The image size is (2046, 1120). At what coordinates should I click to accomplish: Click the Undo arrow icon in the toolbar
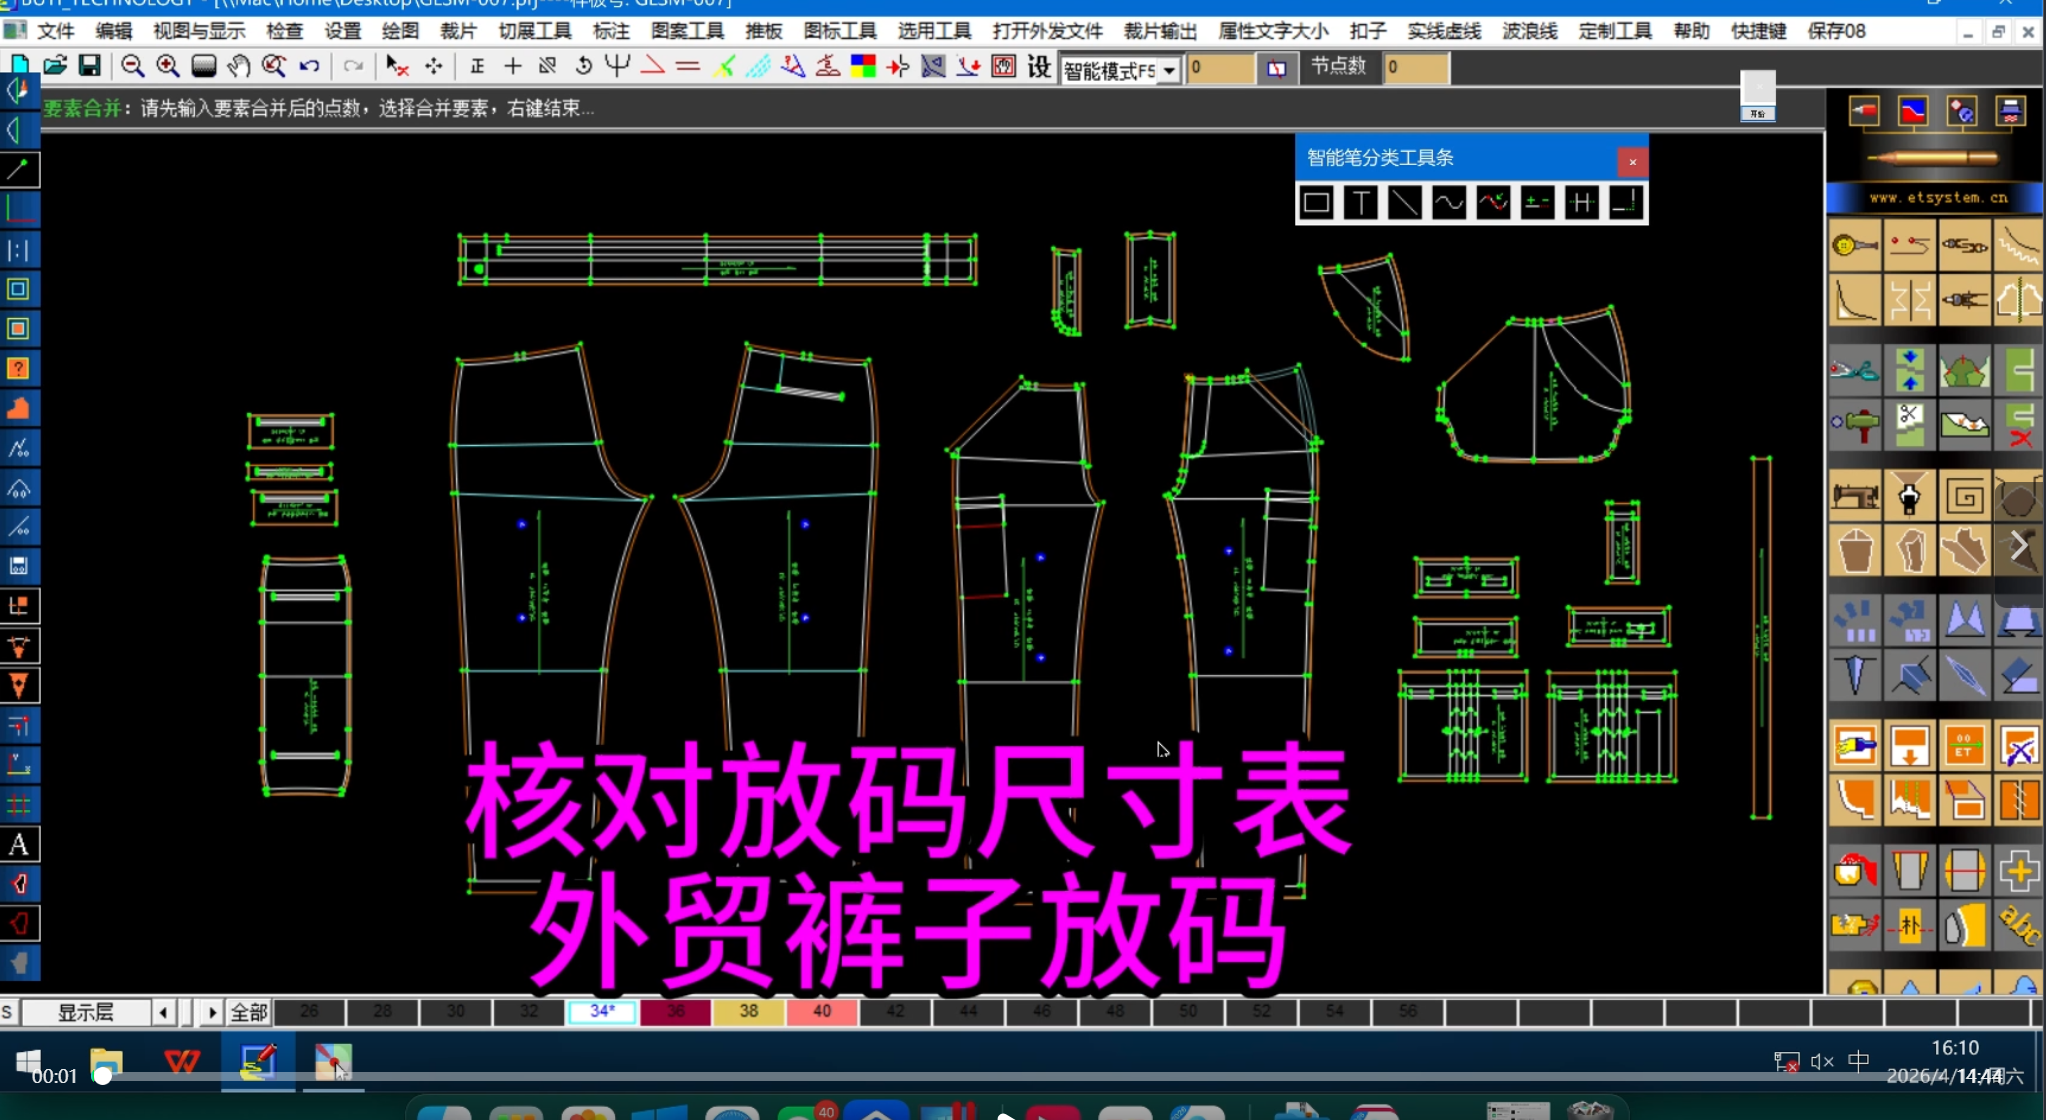[310, 66]
